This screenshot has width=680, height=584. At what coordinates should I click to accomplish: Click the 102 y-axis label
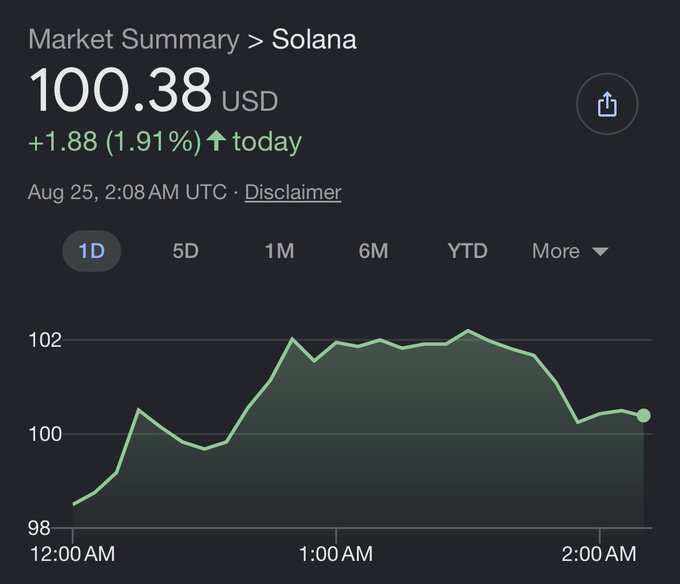point(45,340)
